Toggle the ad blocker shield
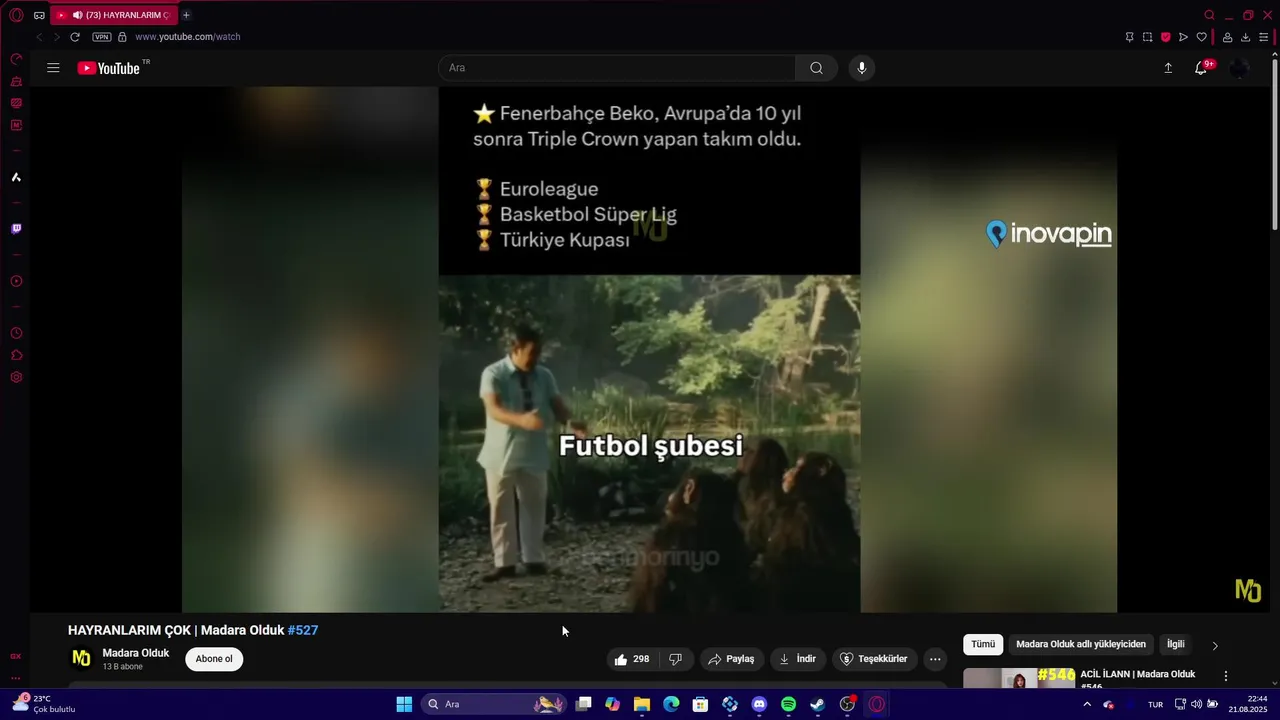Viewport: 1280px width, 720px height. click(1165, 37)
